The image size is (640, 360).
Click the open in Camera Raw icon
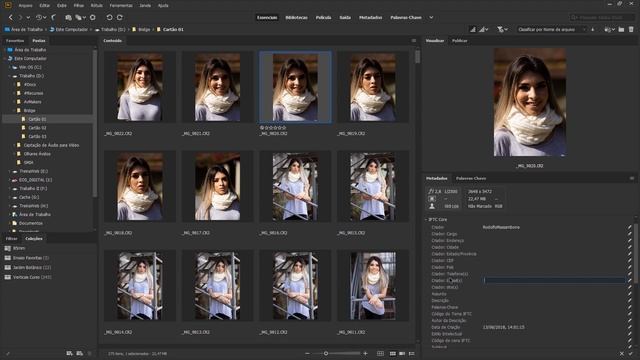point(93,18)
